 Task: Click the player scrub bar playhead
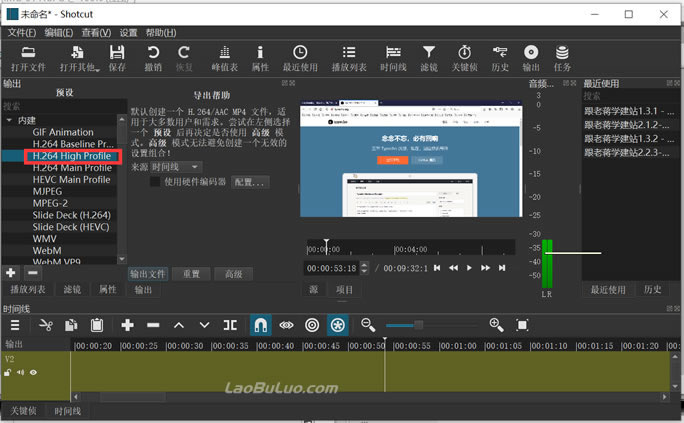326,246
